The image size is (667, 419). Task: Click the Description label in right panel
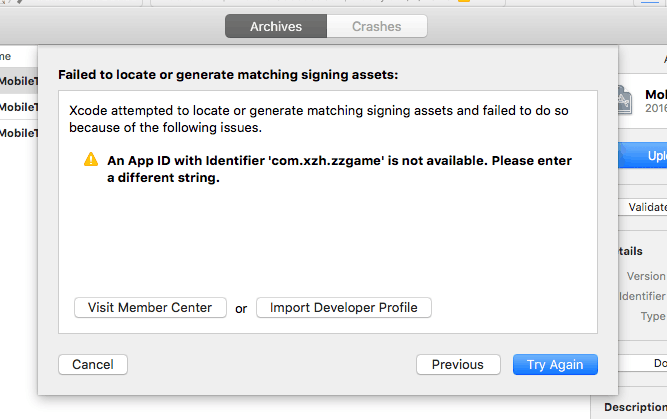pyautogui.click(x=634, y=408)
